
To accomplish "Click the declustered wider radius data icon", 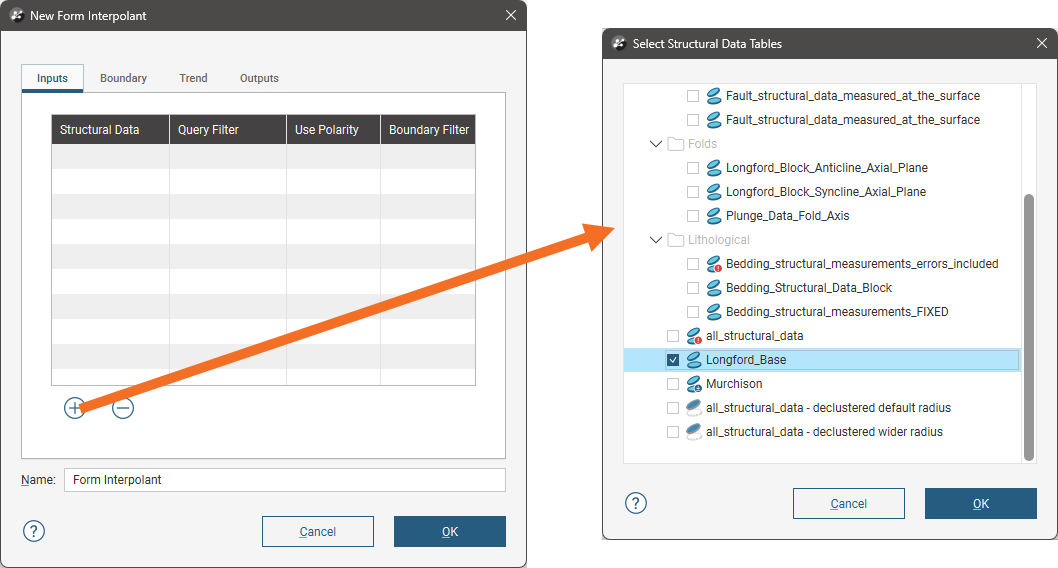I will (x=694, y=432).
